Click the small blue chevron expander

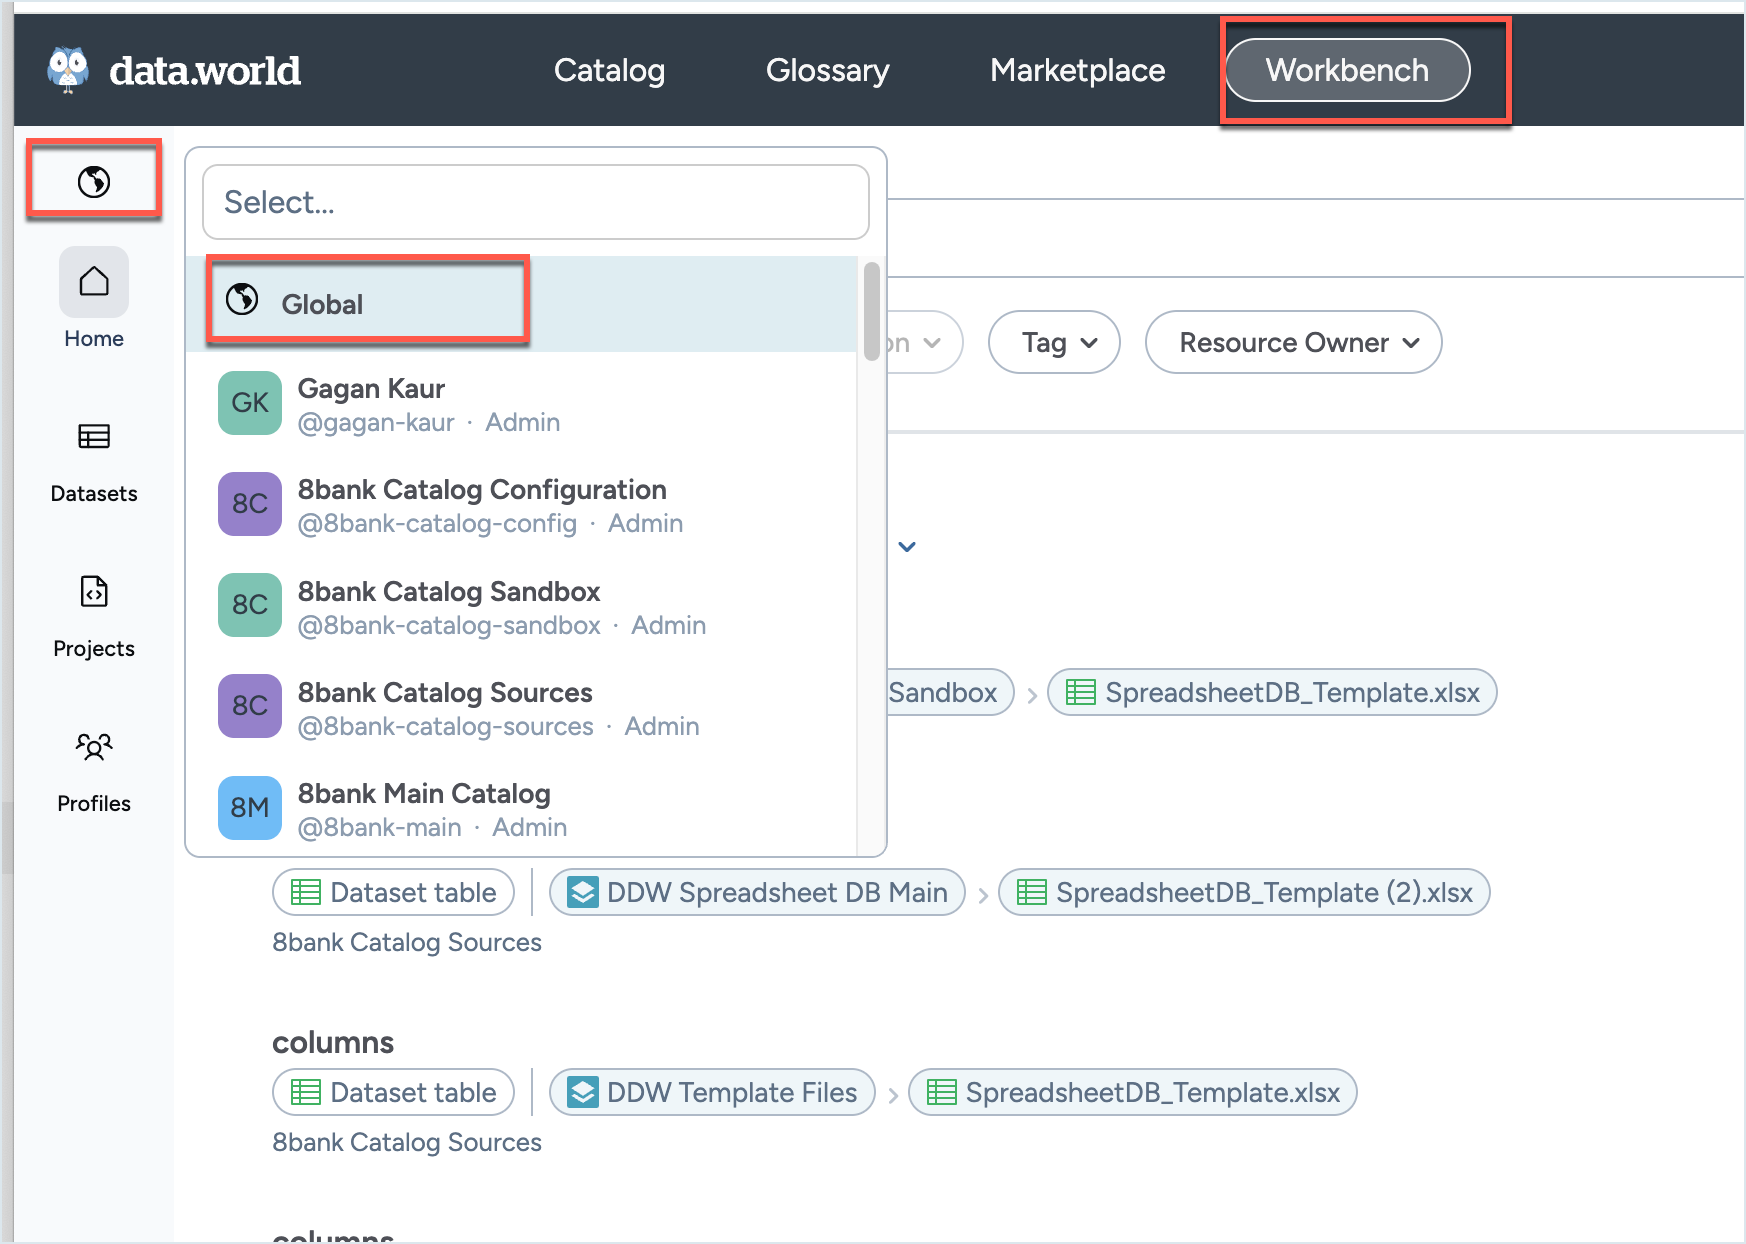(x=907, y=547)
